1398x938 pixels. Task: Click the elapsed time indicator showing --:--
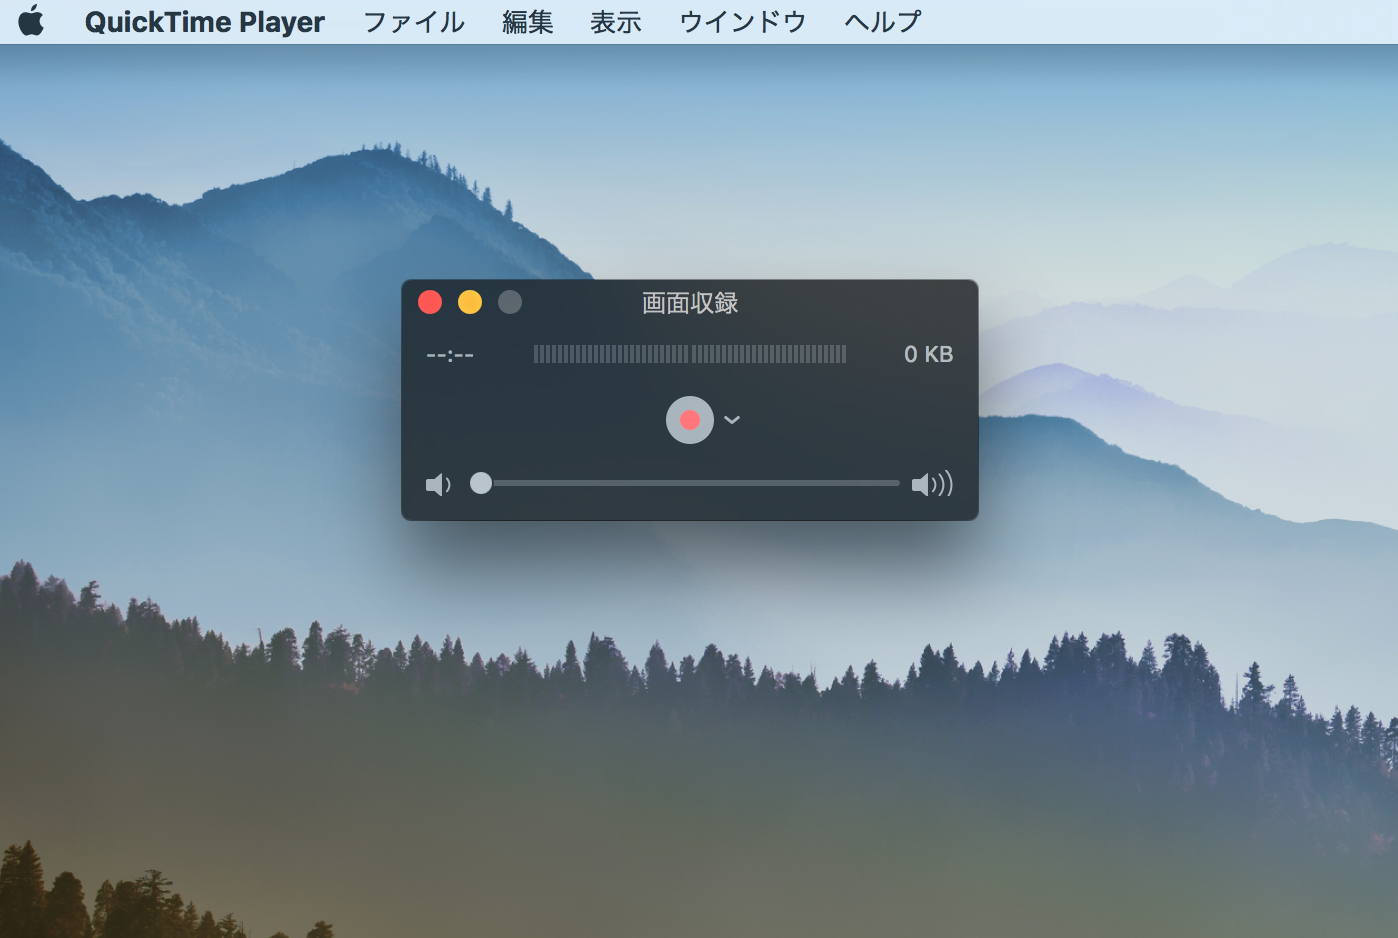coord(450,354)
